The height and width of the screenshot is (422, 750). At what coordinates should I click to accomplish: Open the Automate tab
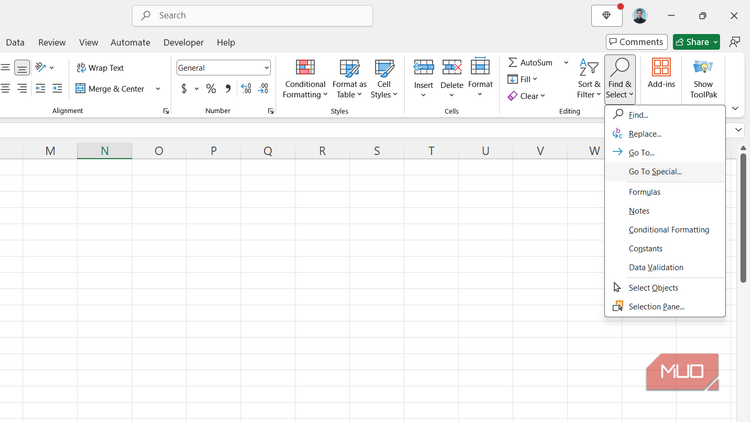tap(130, 43)
